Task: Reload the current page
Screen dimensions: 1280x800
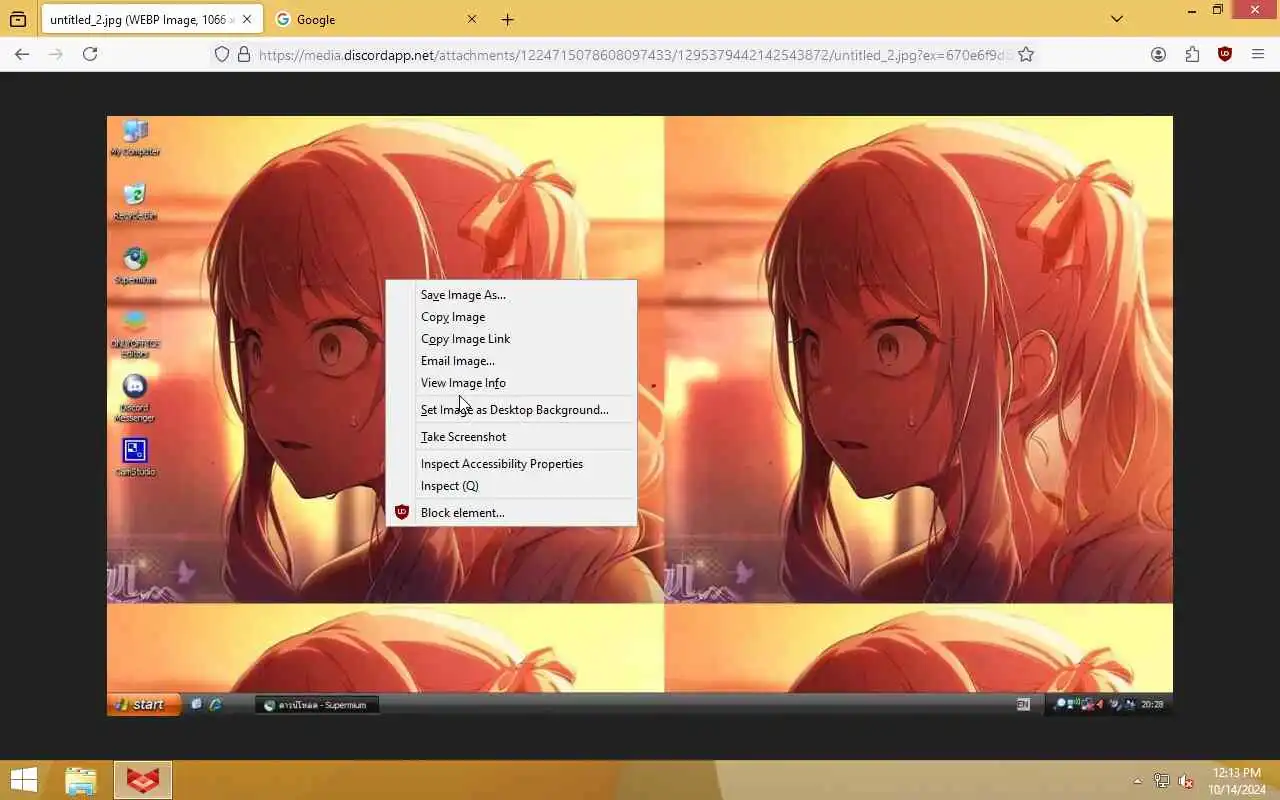Action: pyautogui.click(x=90, y=54)
